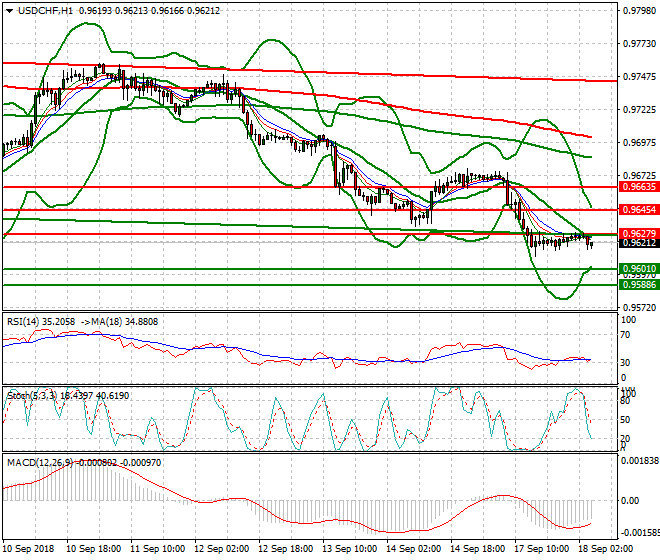The height and width of the screenshot is (560, 660).
Task: Click the 14 Sep 18:00 time axis label
Action: point(477,549)
